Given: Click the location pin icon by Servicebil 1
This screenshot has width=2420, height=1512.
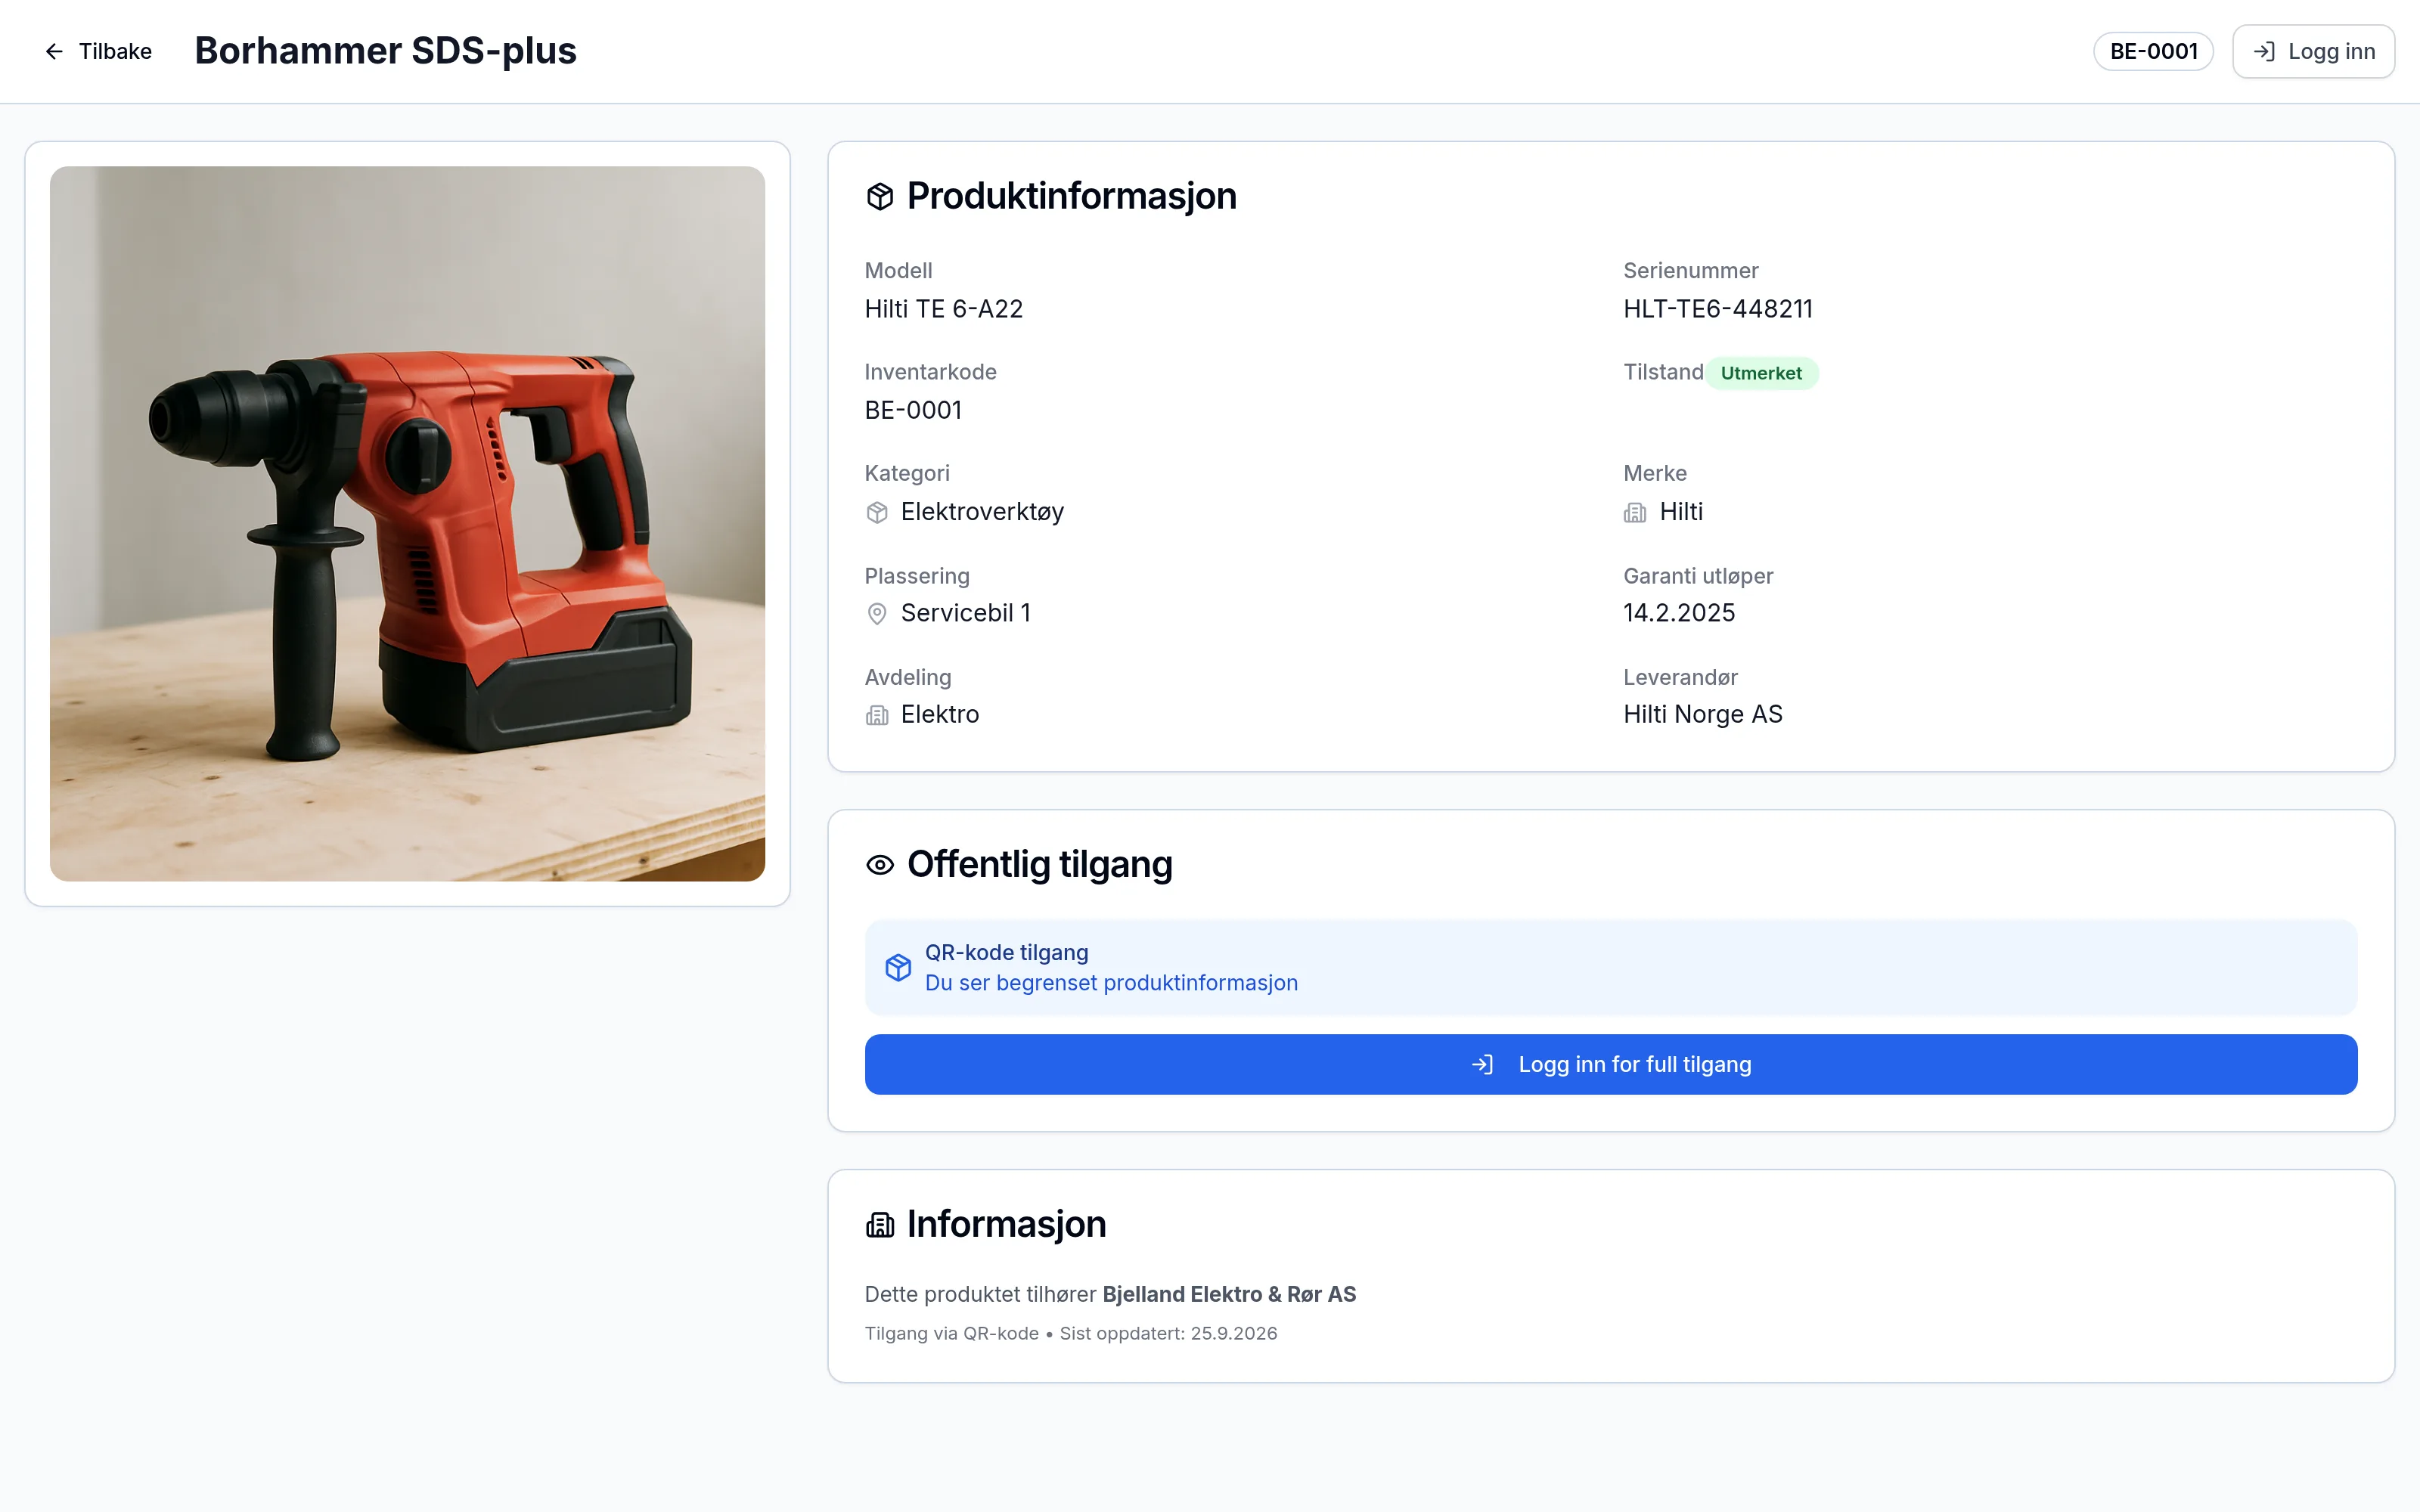Looking at the screenshot, I should (x=877, y=614).
